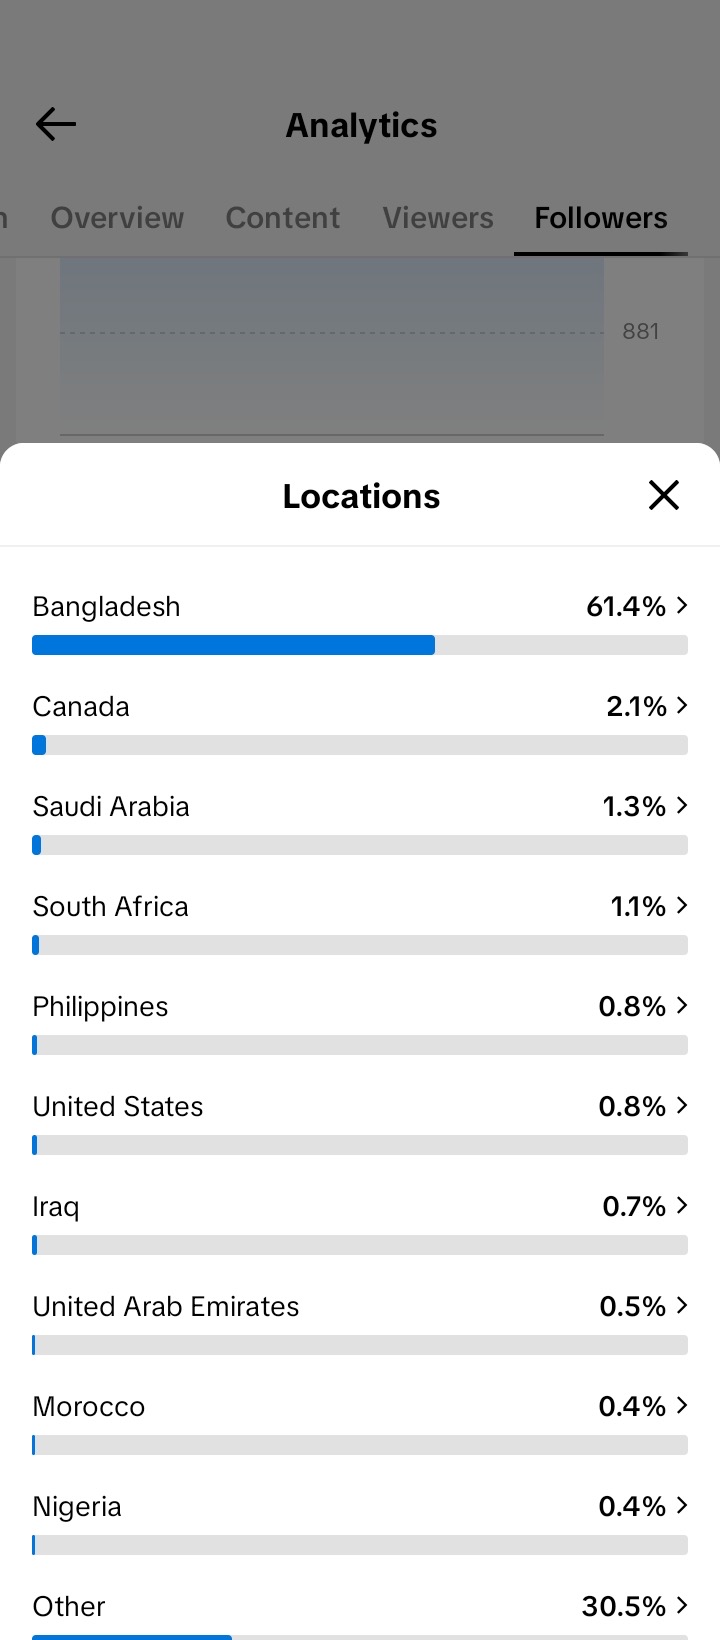The image size is (720, 1640).
Task: Switch to the Content tab
Action: [x=283, y=218]
